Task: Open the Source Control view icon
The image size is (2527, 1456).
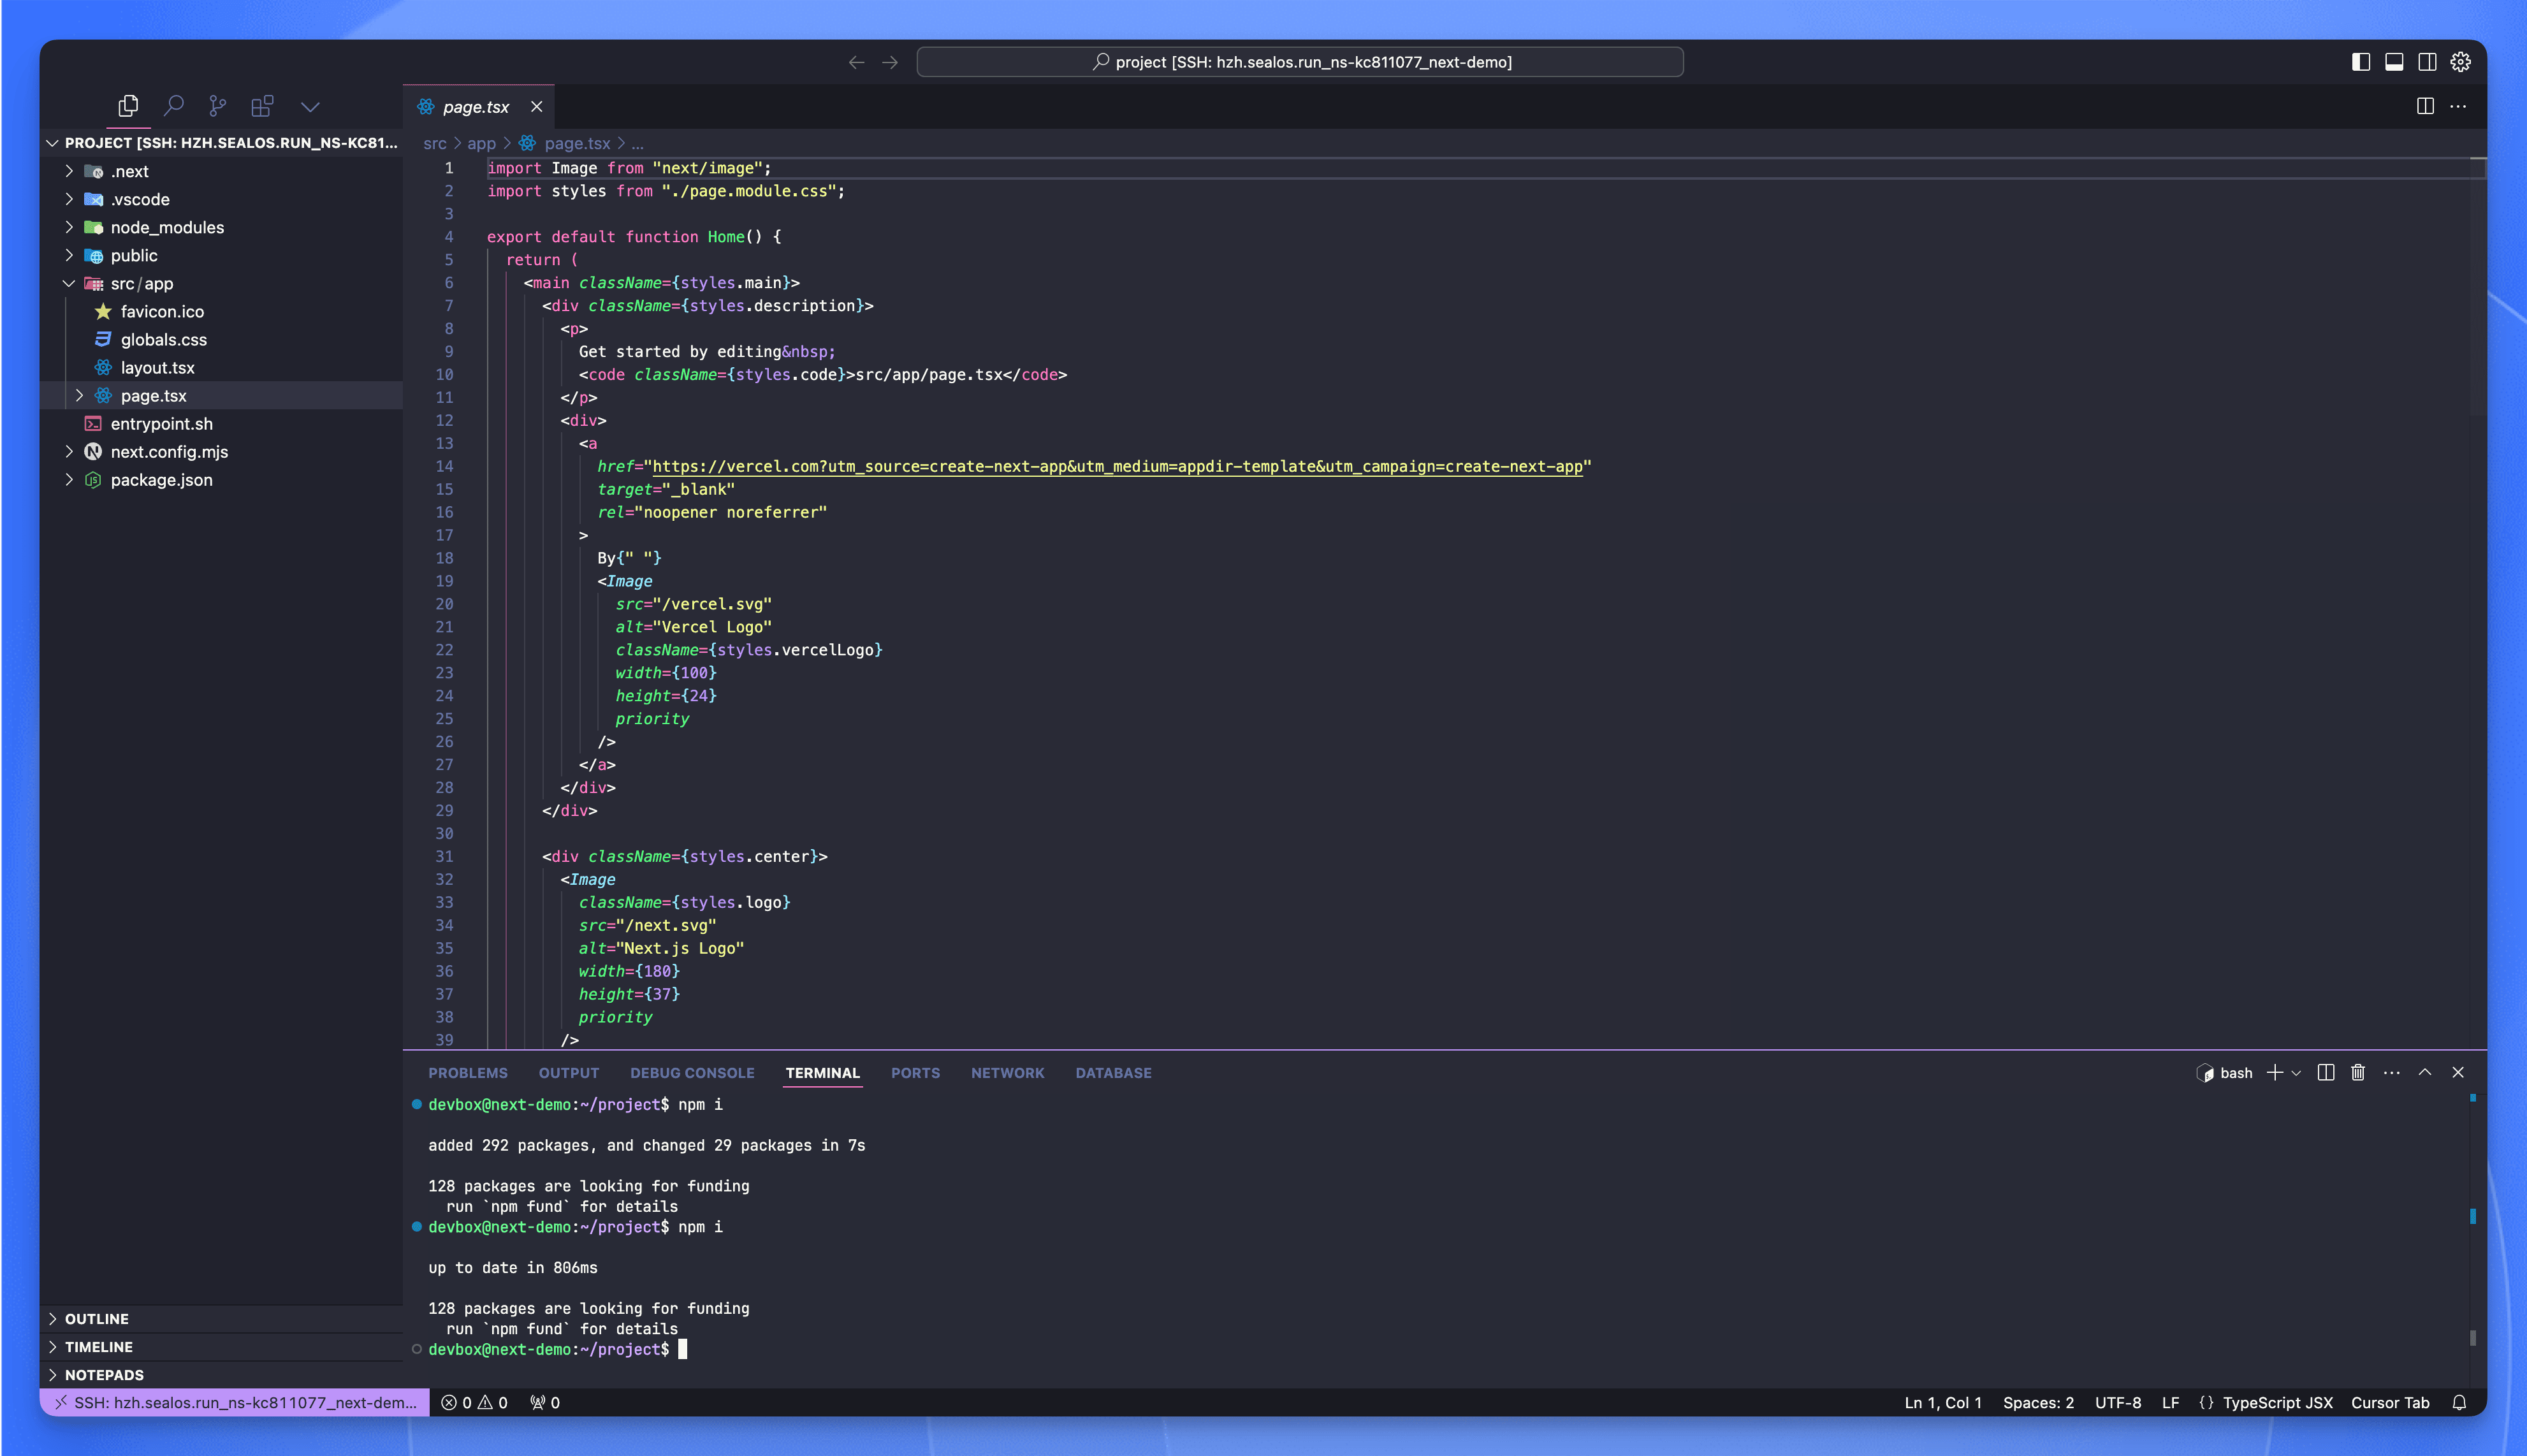Action: 217,105
